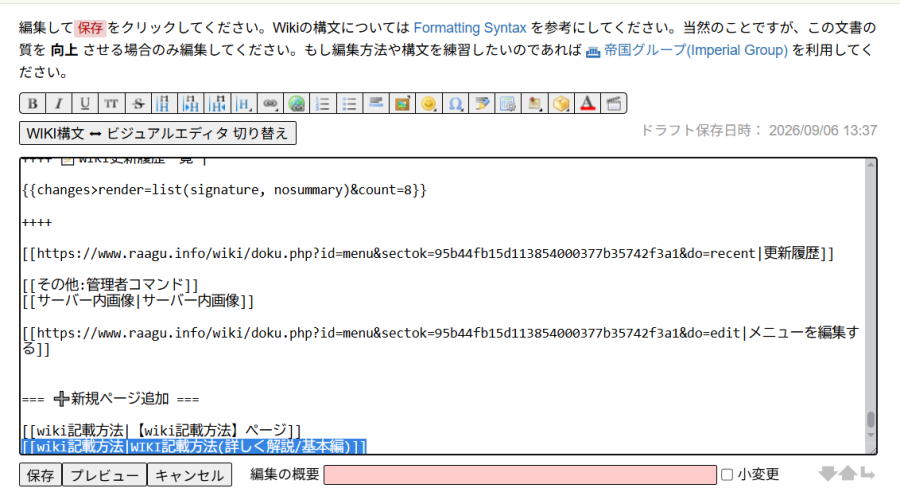
Task: Click the メニューを編集する URL line
Action: [x=440, y=340]
